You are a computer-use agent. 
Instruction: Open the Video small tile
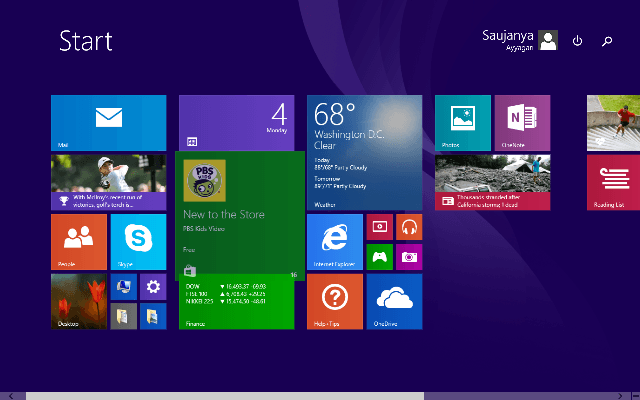pyautogui.click(x=380, y=227)
